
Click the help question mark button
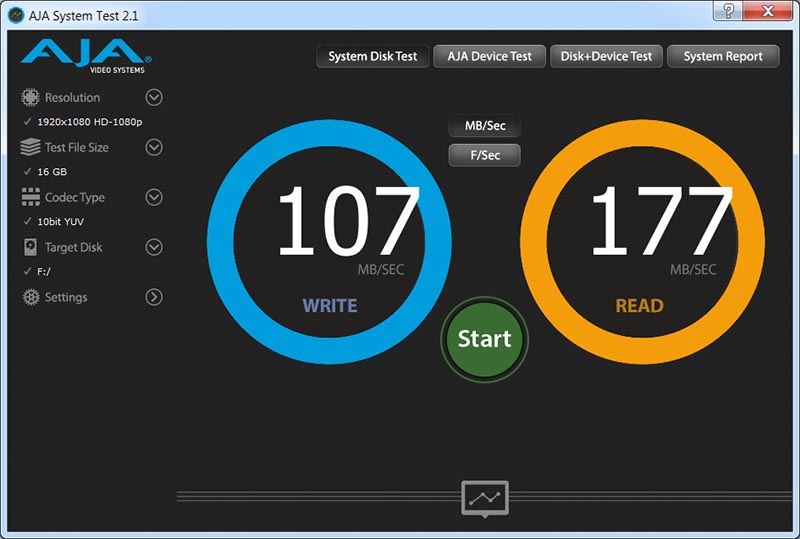(729, 11)
